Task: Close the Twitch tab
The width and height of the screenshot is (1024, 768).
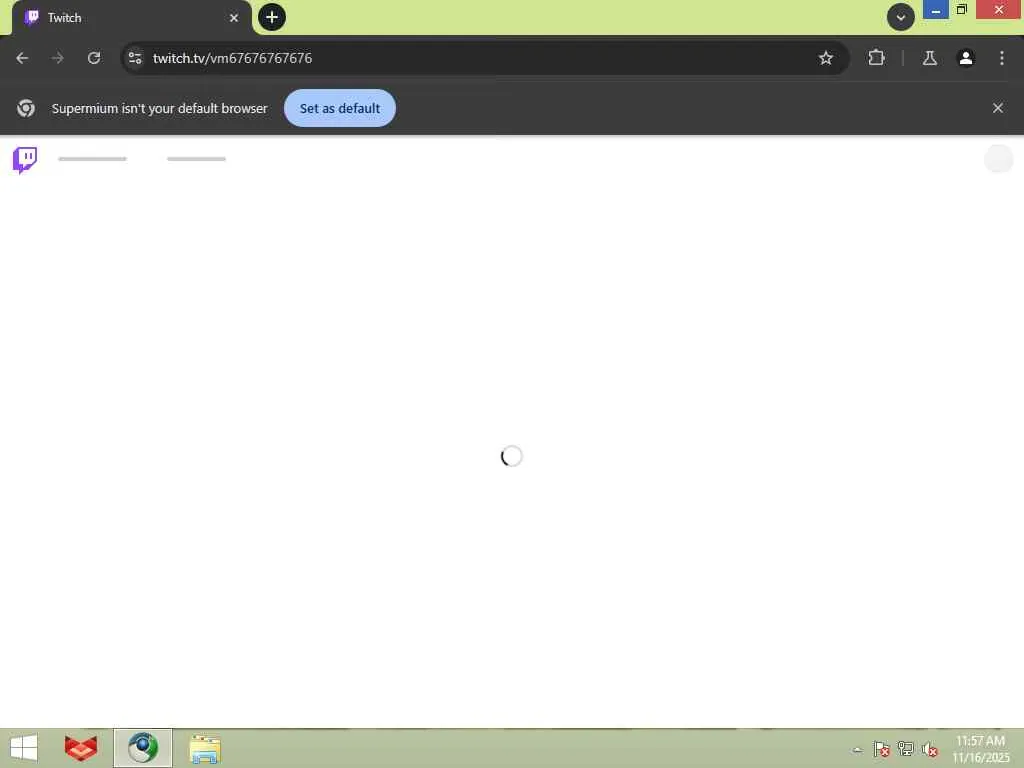Action: click(x=234, y=18)
